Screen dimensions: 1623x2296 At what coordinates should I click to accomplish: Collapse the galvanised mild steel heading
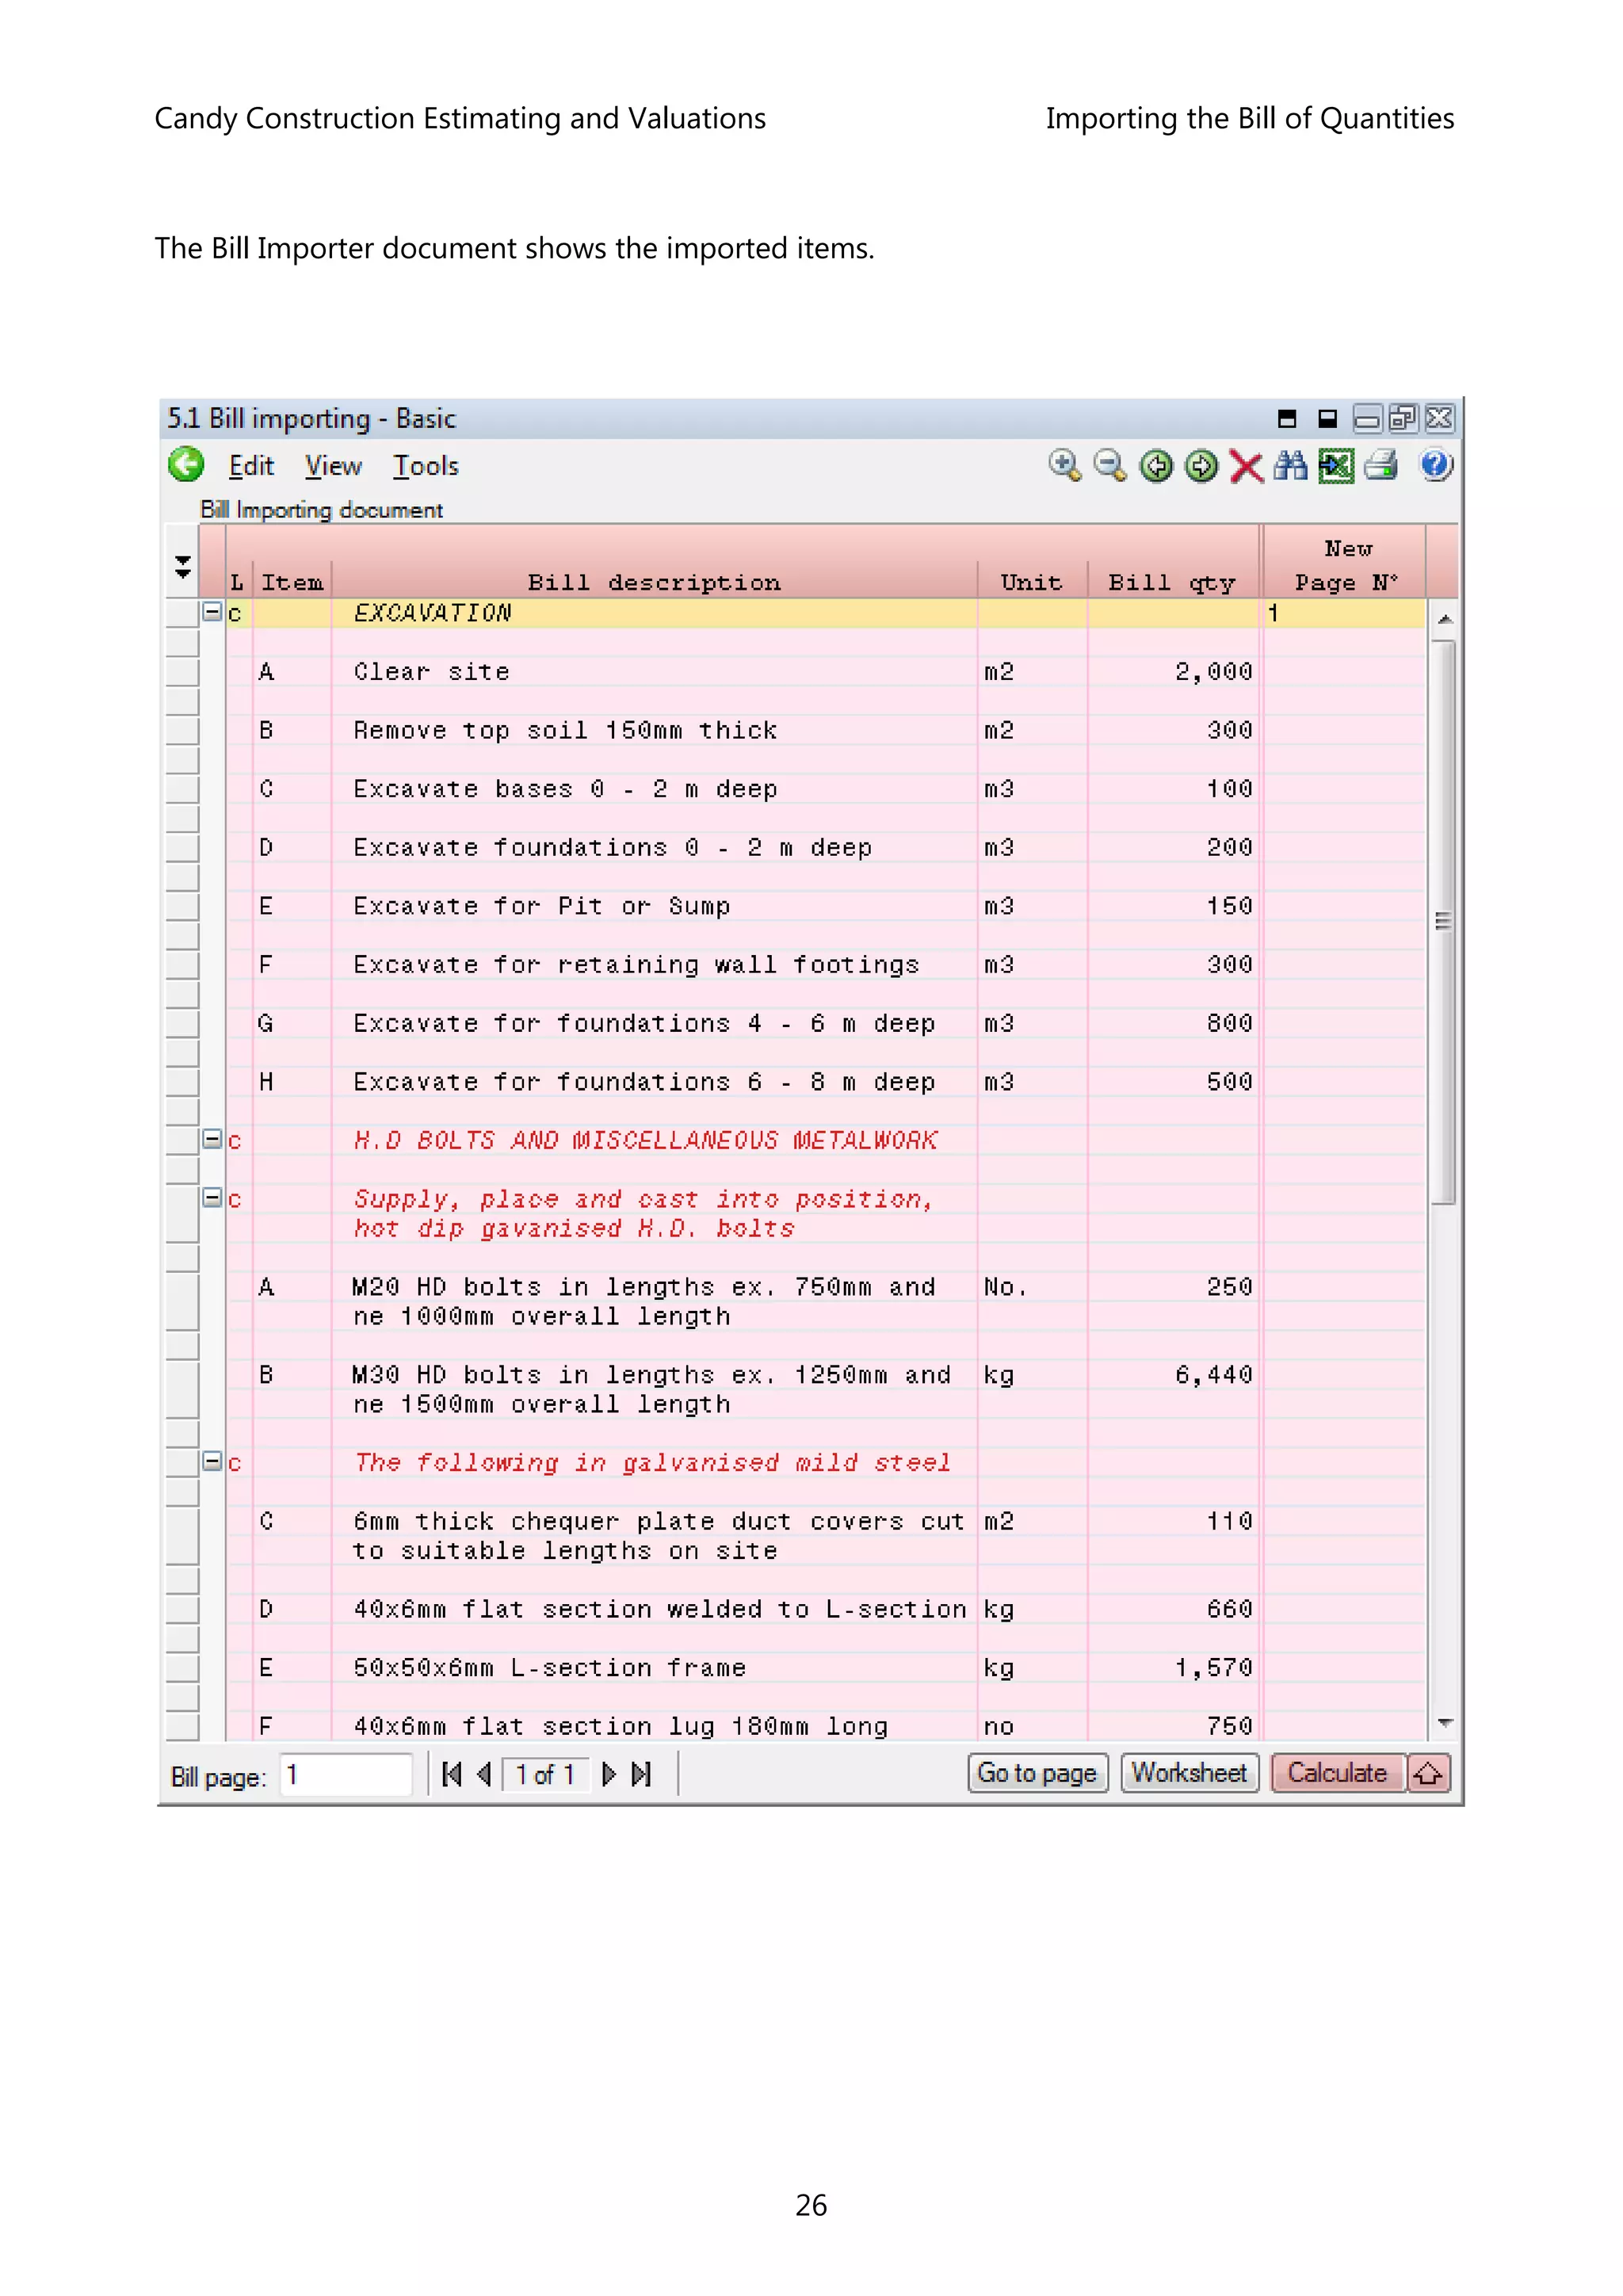click(x=212, y=1461)
